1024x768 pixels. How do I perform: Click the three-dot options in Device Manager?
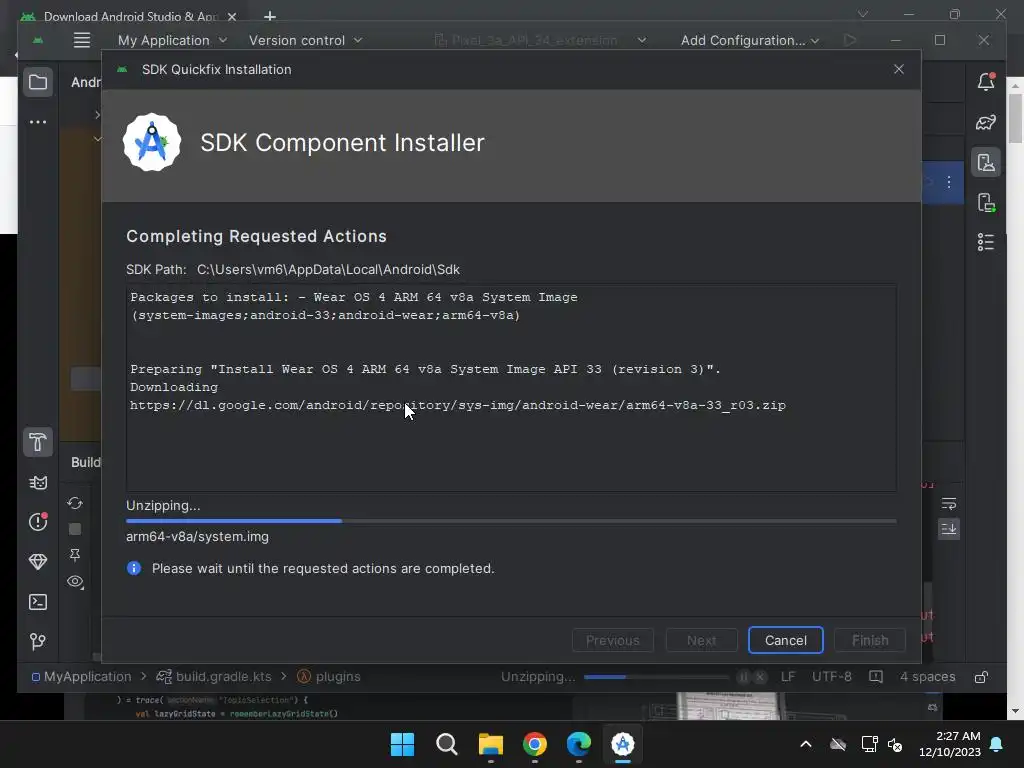(949, 182)
